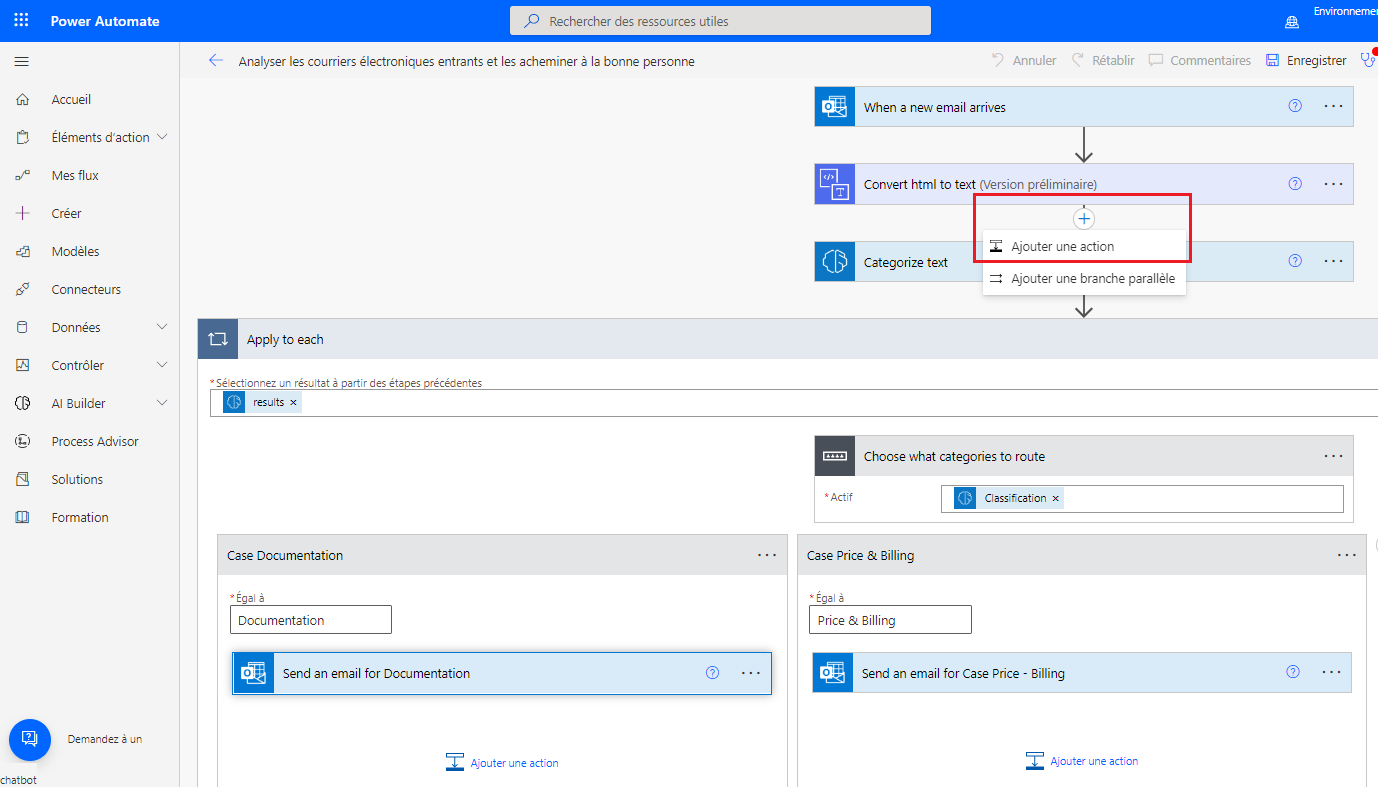Expand the Send an email for Documentation step
This screenshot has width=1378, height=787.
(x=502, y=673)
